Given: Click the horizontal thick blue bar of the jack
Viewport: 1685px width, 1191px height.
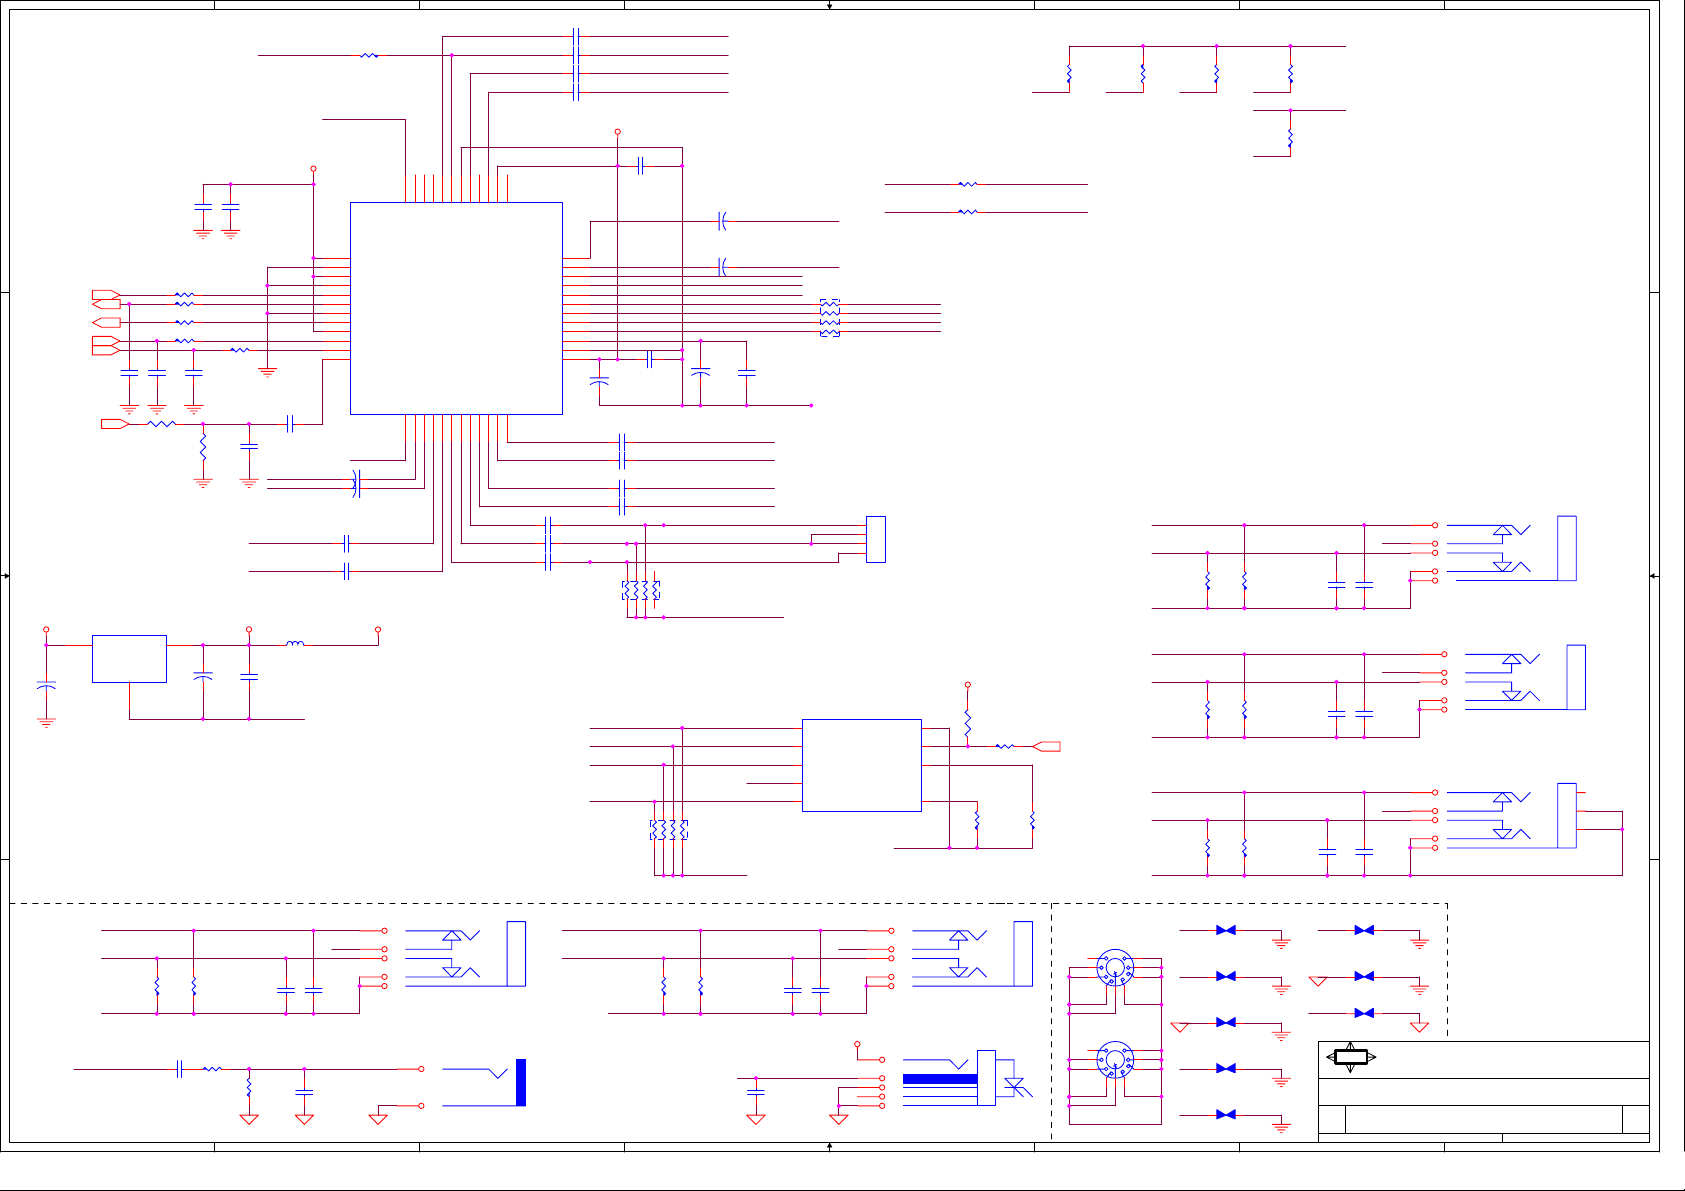Looking at the screenshot, I should pos(940,1079).
